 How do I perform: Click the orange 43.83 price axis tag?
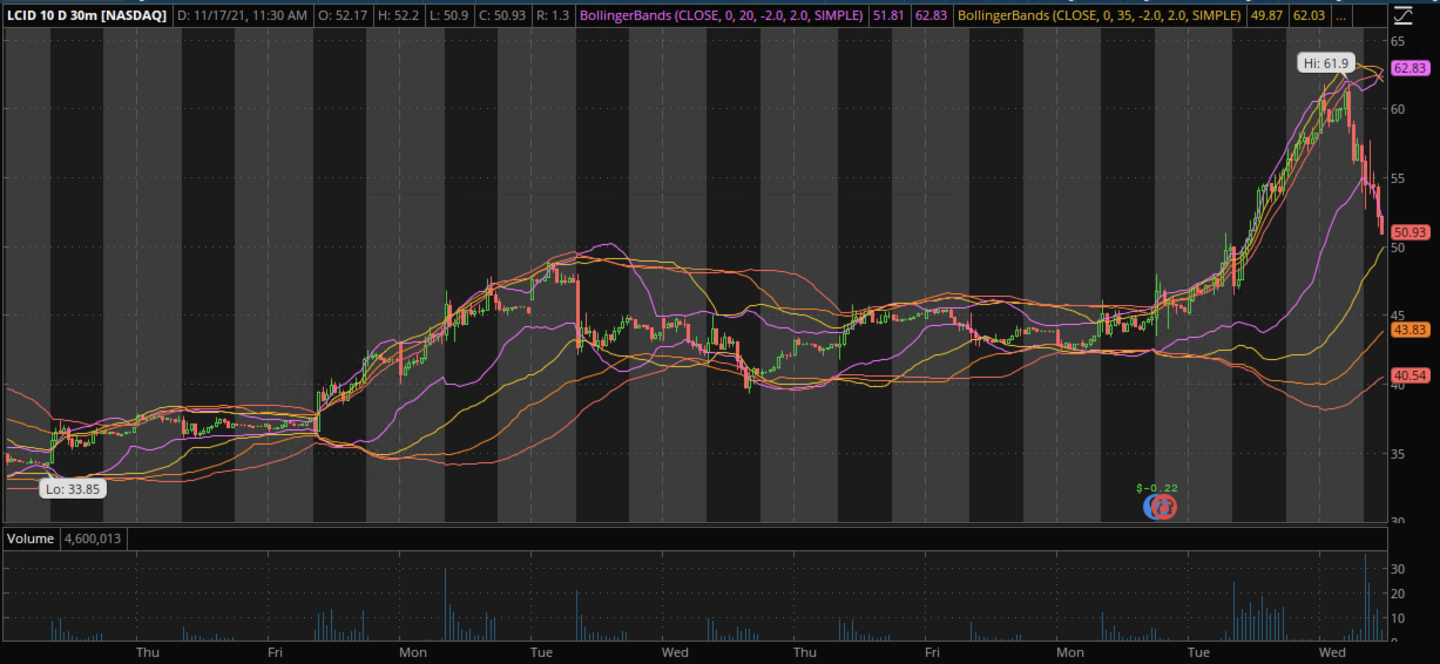pyautogui.click(x=1409, y=329)
